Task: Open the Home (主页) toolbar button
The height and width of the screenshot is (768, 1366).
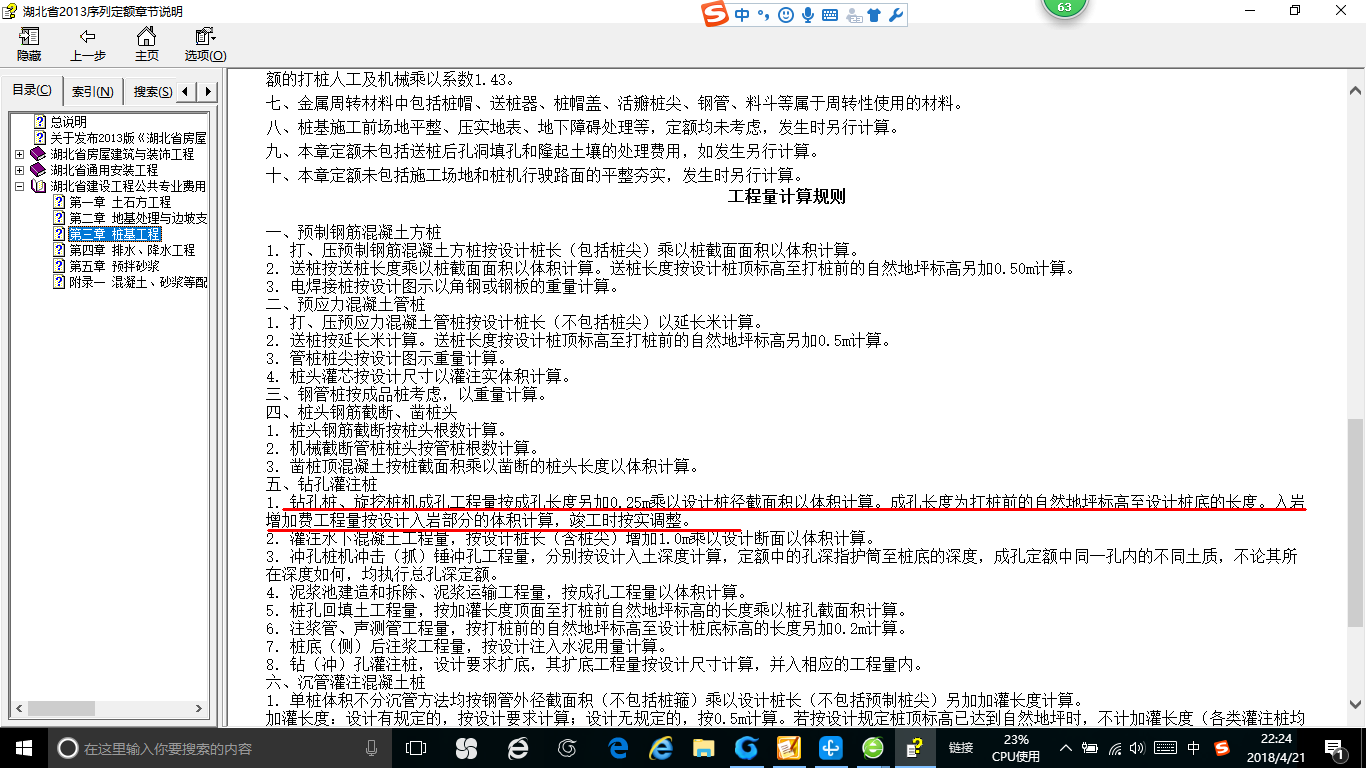Action: click(x=147, y=45)
